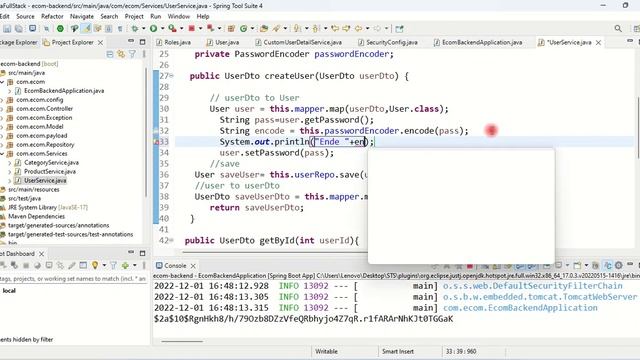Open the Window menu
The width and height of the screenshot is (640, 360).
(179, 16)
